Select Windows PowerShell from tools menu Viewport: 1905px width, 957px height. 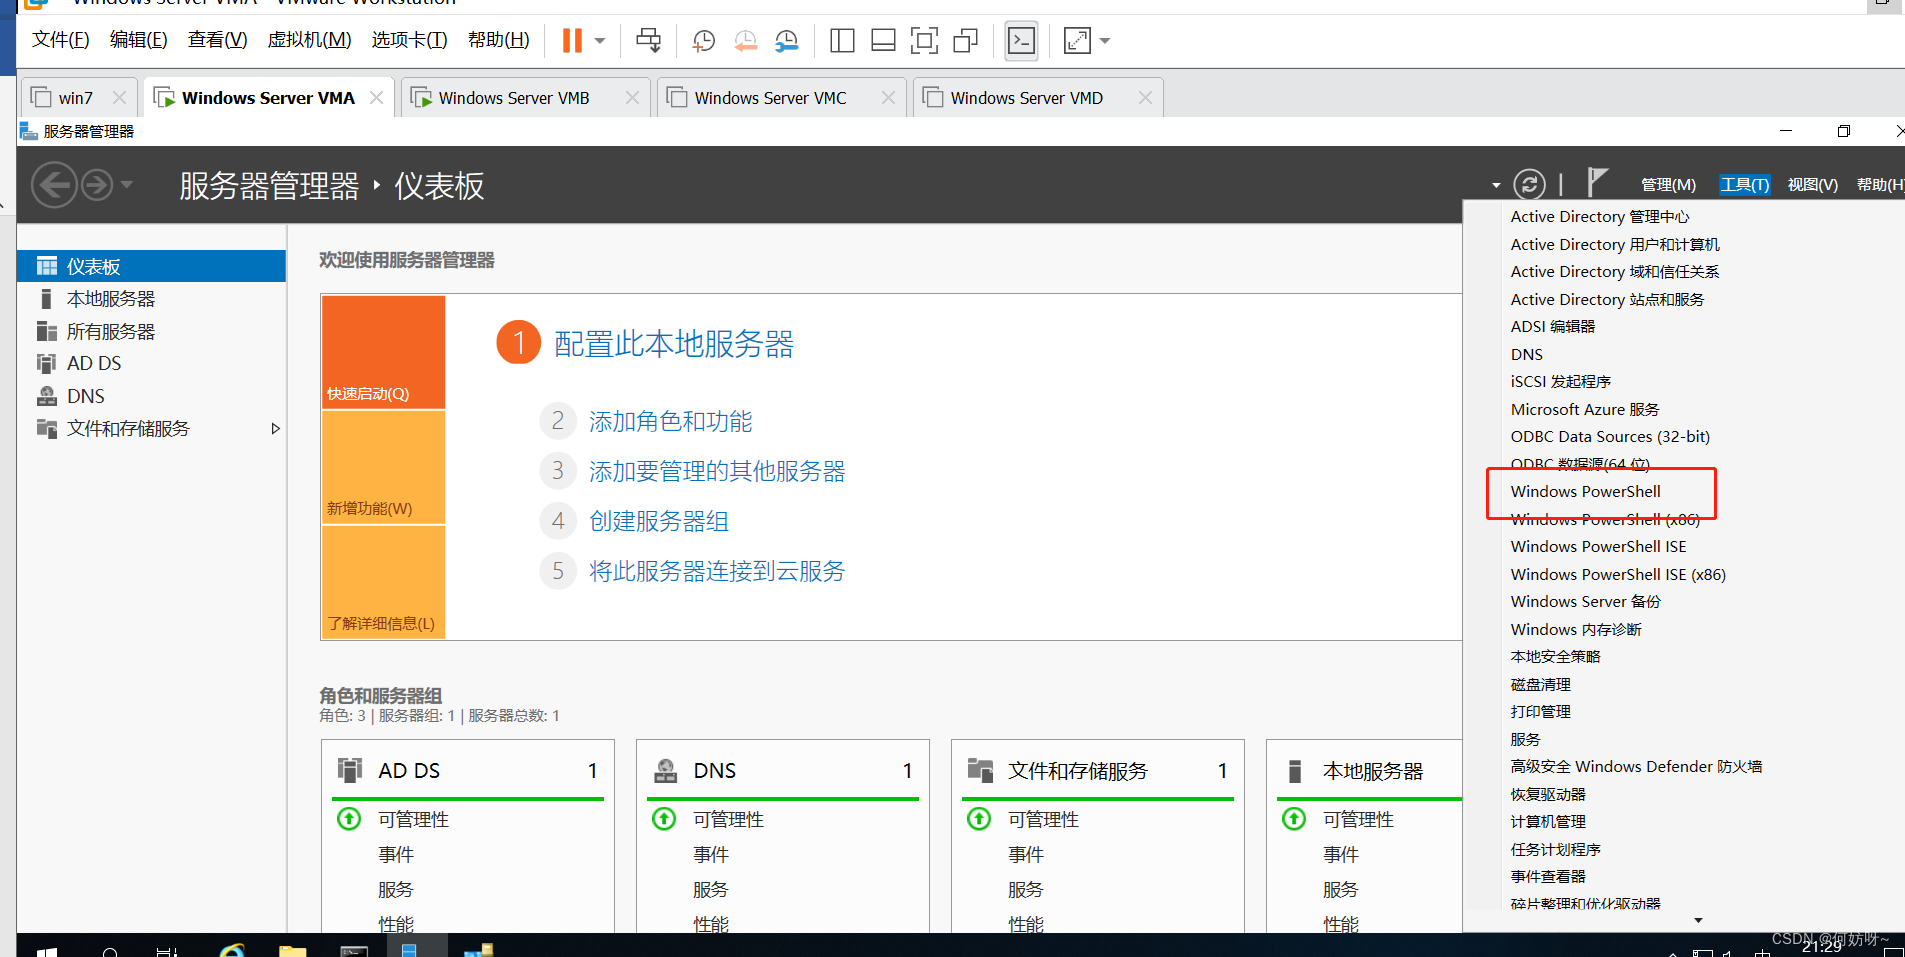pos(1585,492)
